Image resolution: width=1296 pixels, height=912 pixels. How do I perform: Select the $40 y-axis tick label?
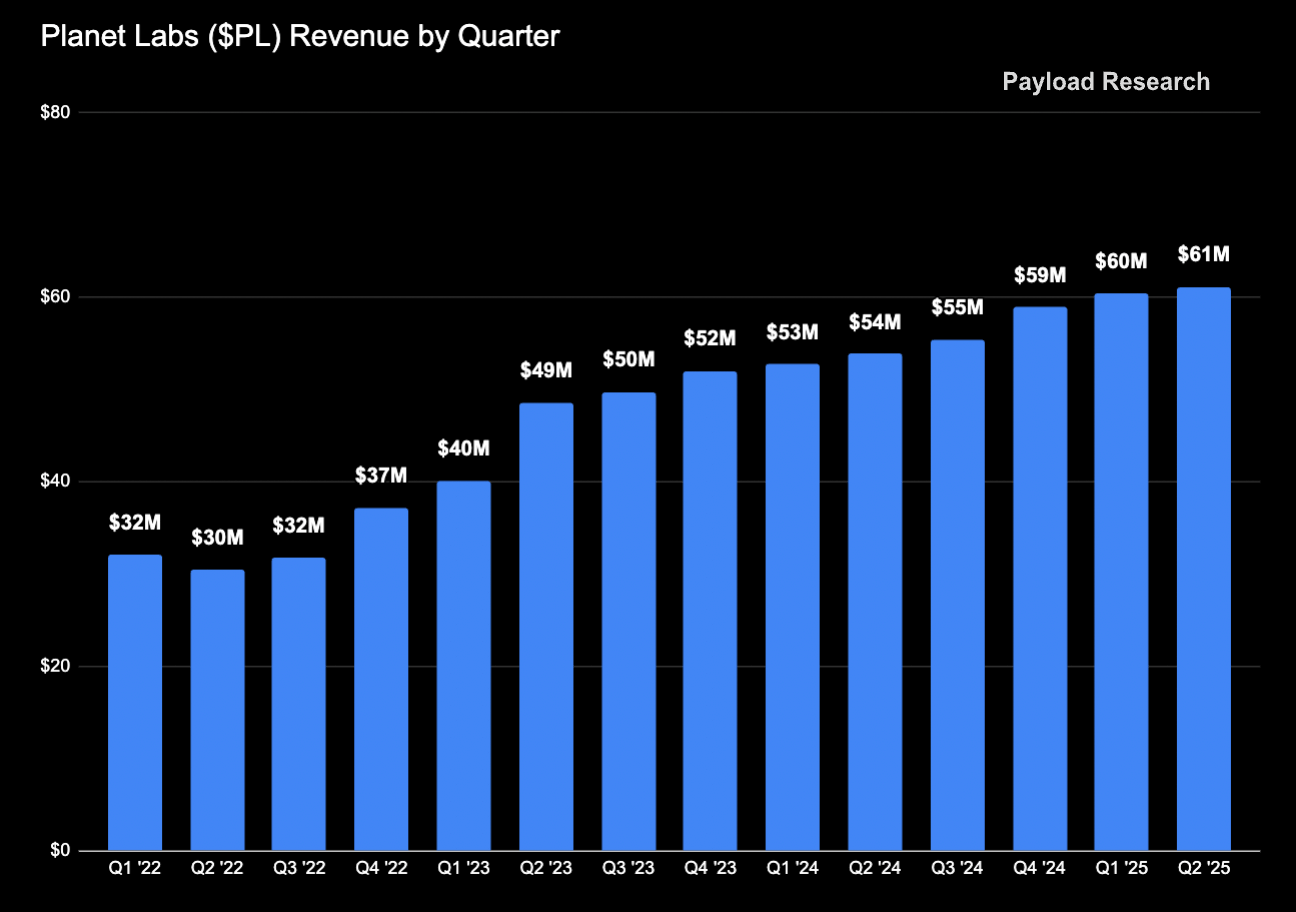pos(54,482)
